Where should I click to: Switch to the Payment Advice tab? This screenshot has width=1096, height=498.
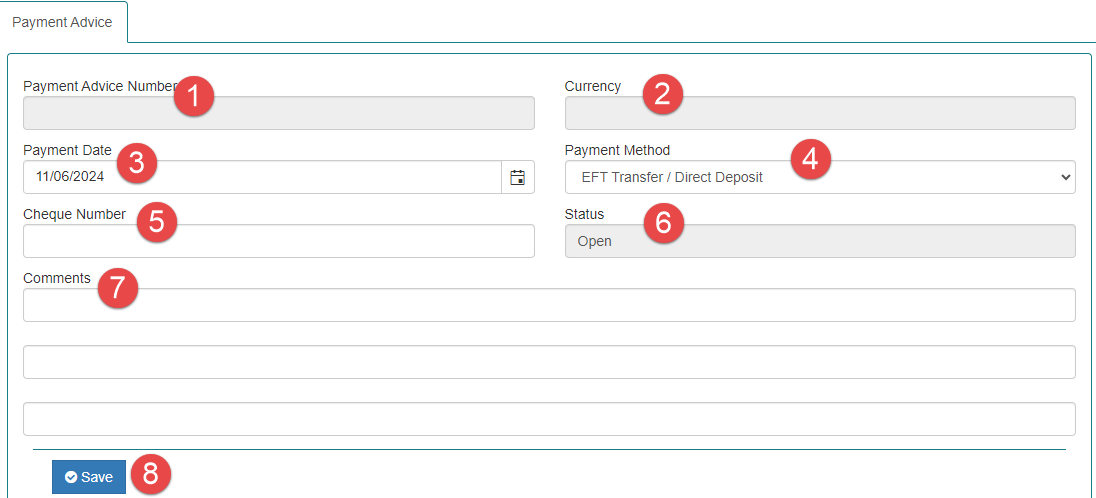point(62,22)
